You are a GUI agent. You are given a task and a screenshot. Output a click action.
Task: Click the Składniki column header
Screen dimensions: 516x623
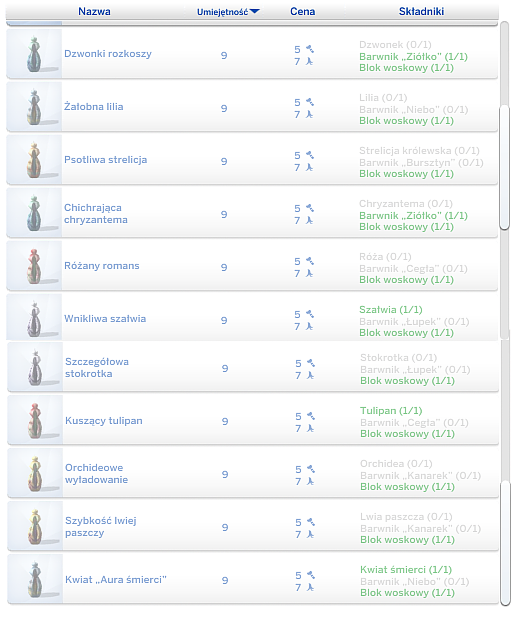[x=421, y=11]
